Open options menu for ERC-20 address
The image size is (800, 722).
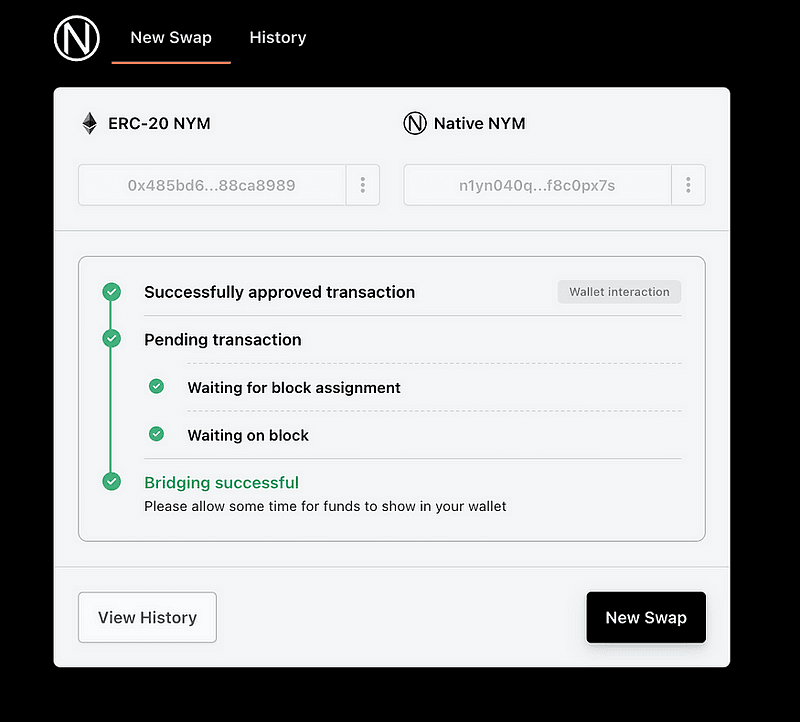click(x=362, y=185)
